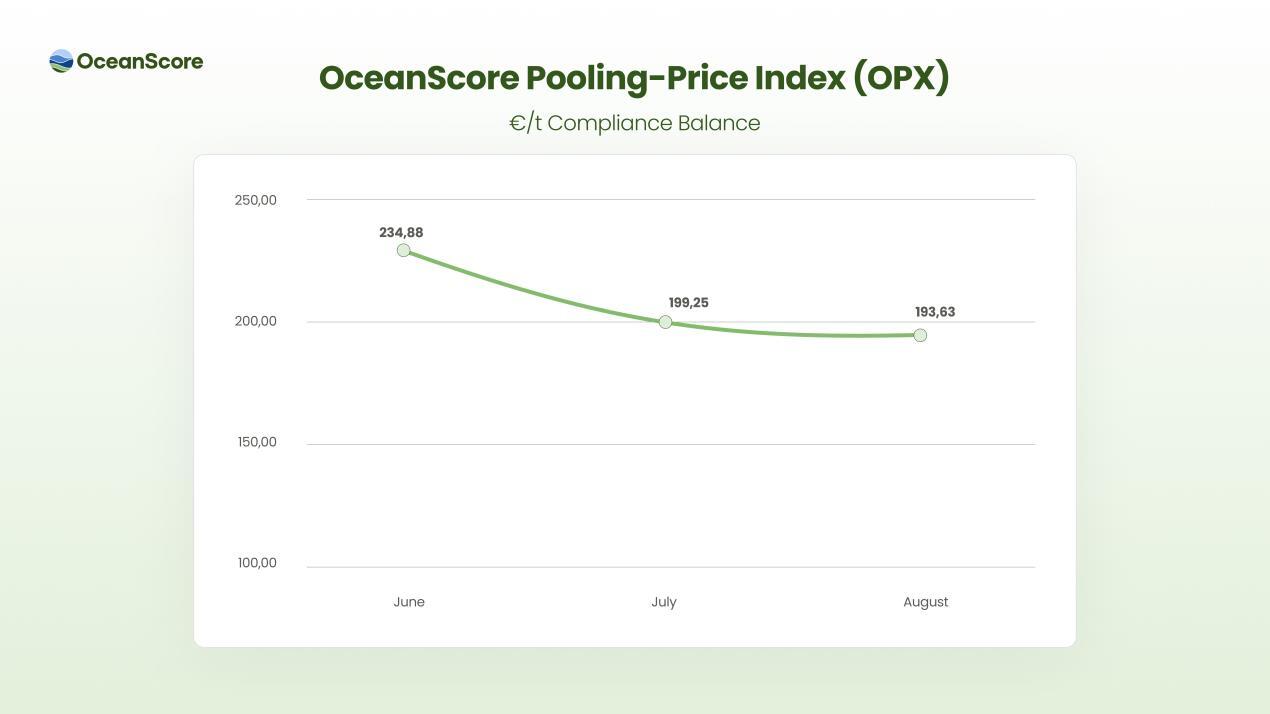Click the OceanScore wave logo icon
The width and height of the screenshot is (1270, 714).
pos(61,61)
